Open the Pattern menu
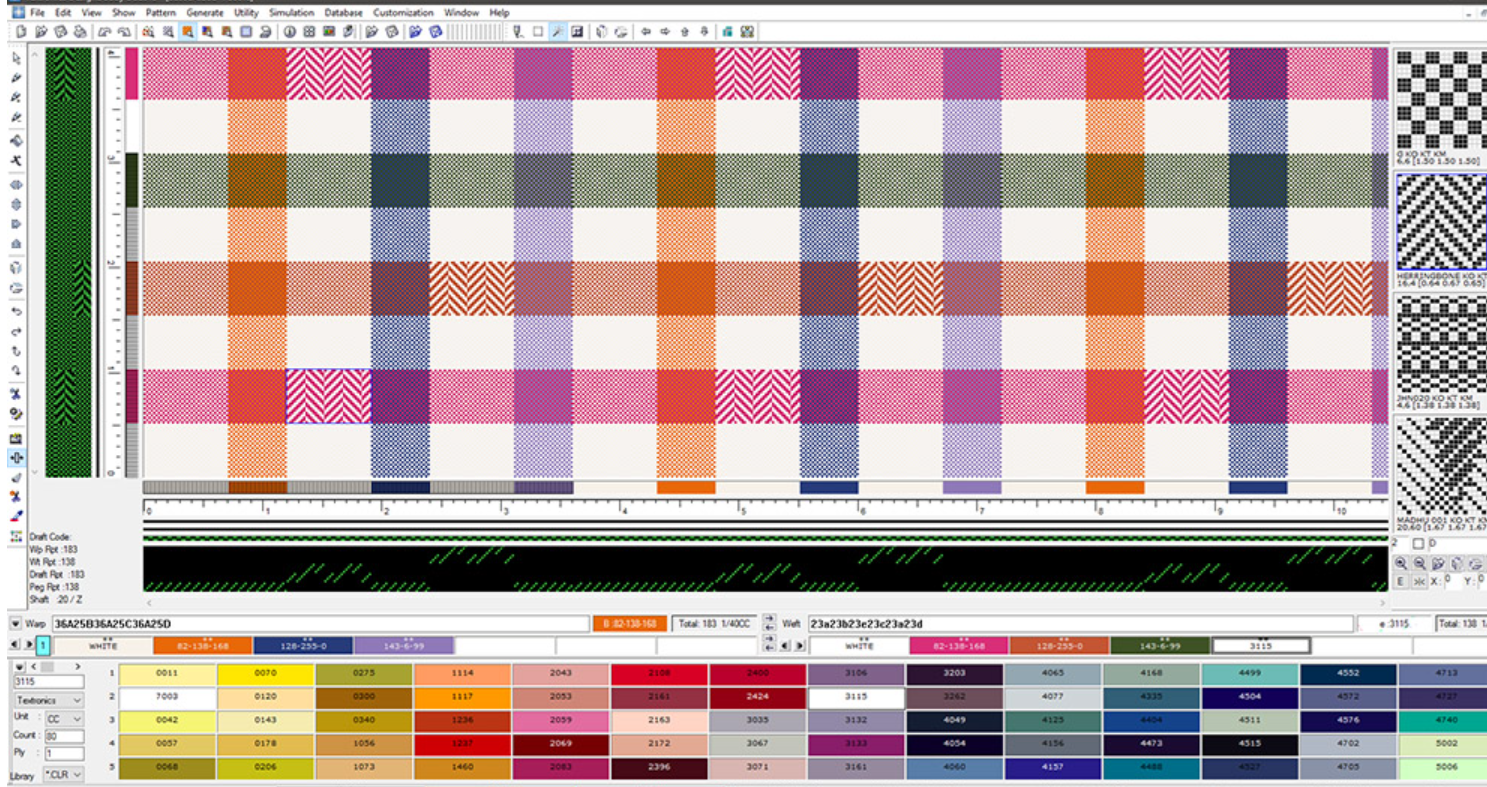 pos(160,13)
